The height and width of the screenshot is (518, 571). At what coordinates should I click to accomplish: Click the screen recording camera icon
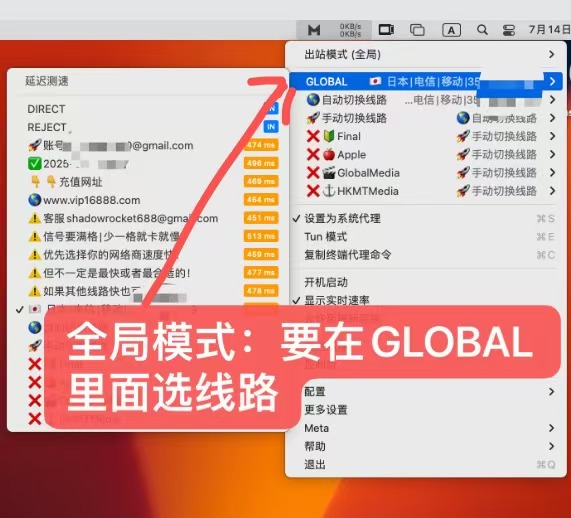[386, 30]
